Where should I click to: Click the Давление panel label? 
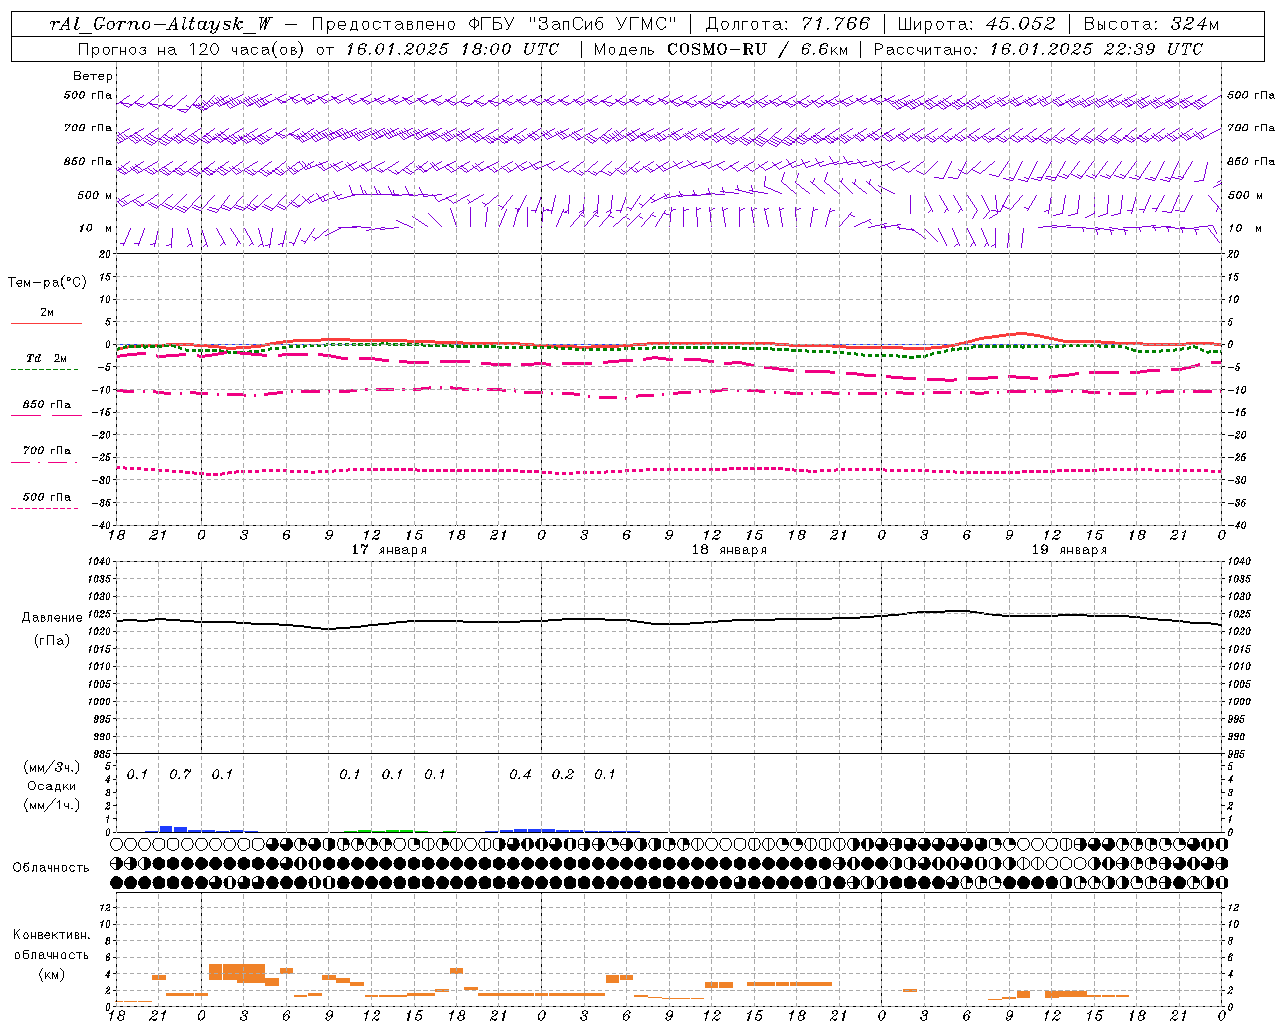(x=52, y=618)
